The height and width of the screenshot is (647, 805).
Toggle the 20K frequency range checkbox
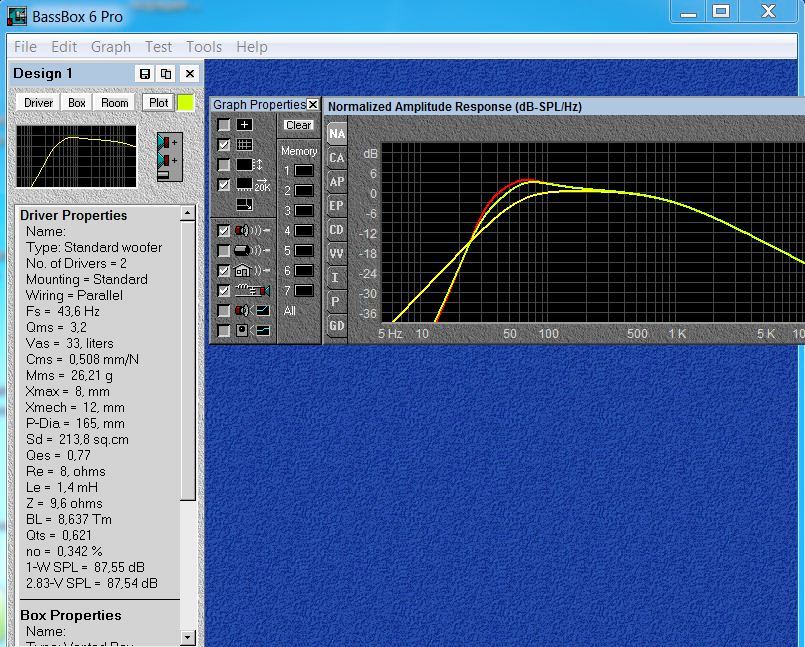coord(224,185)
